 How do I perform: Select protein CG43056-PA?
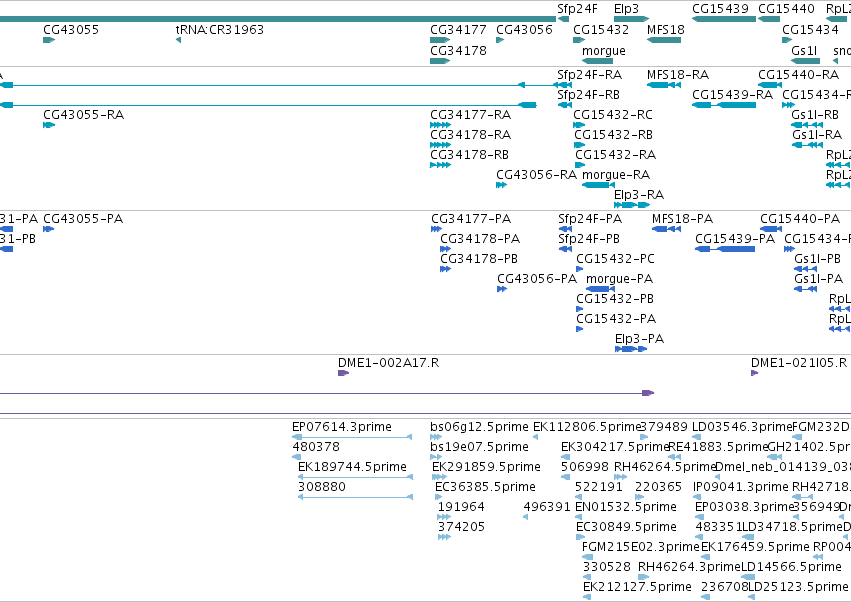tap(537, 280)
